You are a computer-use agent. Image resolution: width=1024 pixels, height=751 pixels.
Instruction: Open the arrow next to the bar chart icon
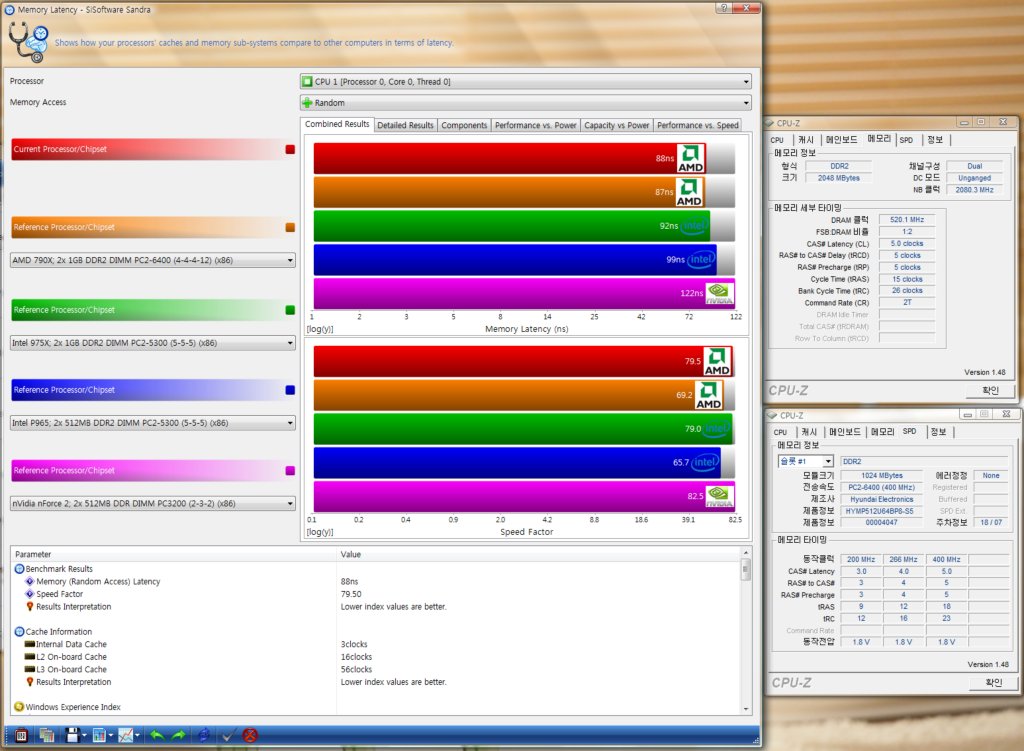pyautogui.click(x=111, y=735)
